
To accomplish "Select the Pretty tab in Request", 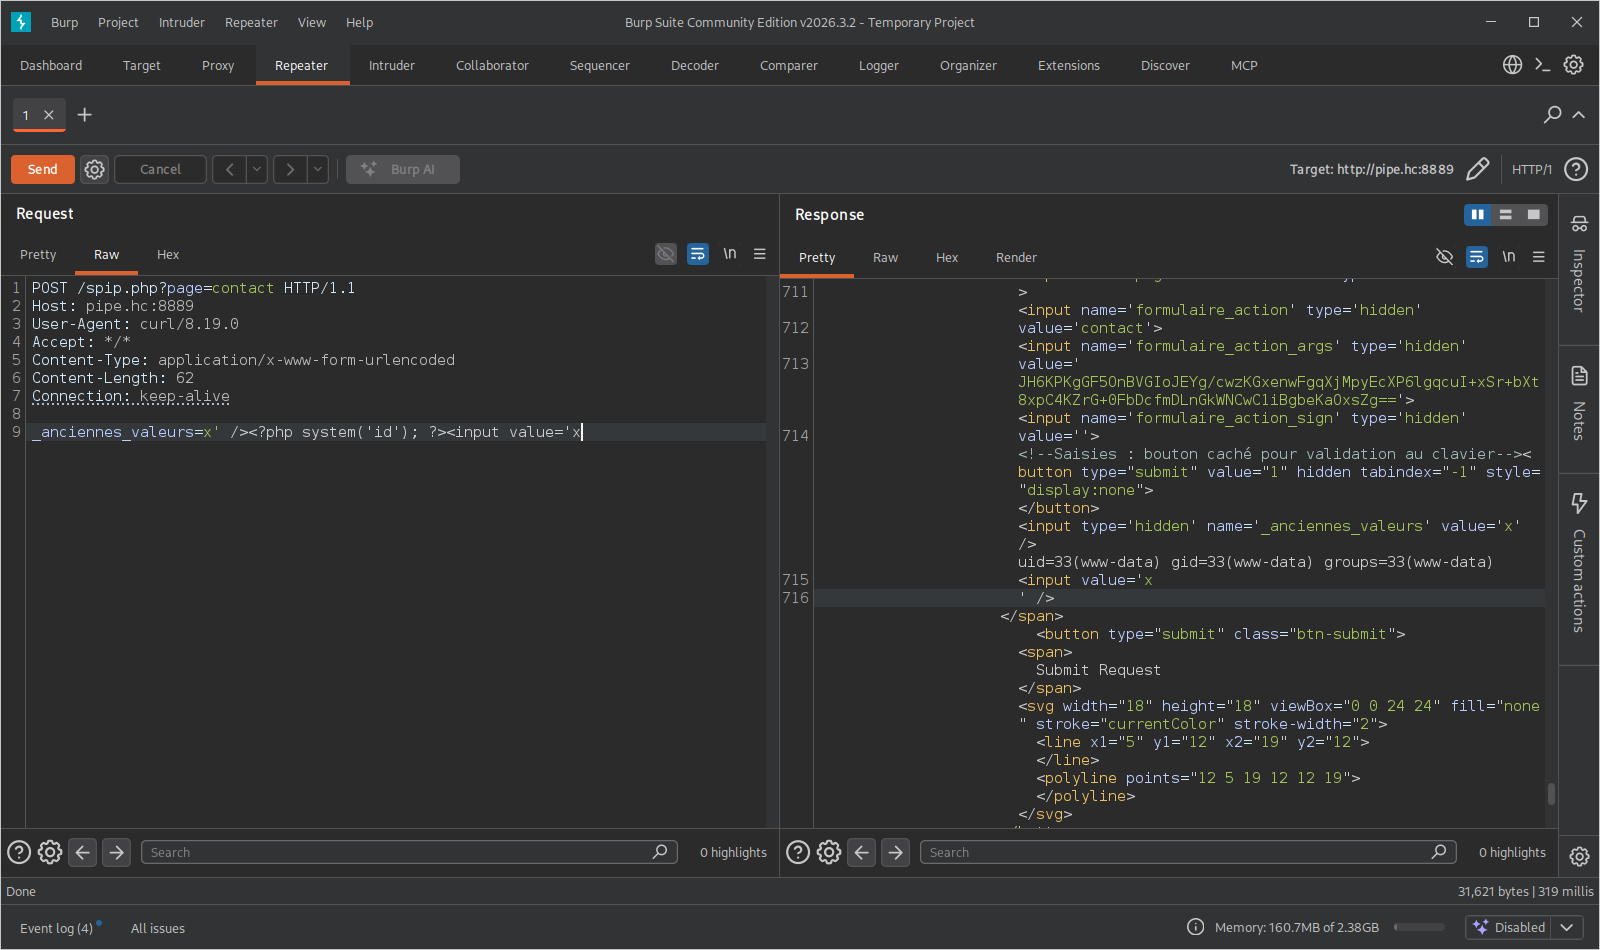I will 38,255.
